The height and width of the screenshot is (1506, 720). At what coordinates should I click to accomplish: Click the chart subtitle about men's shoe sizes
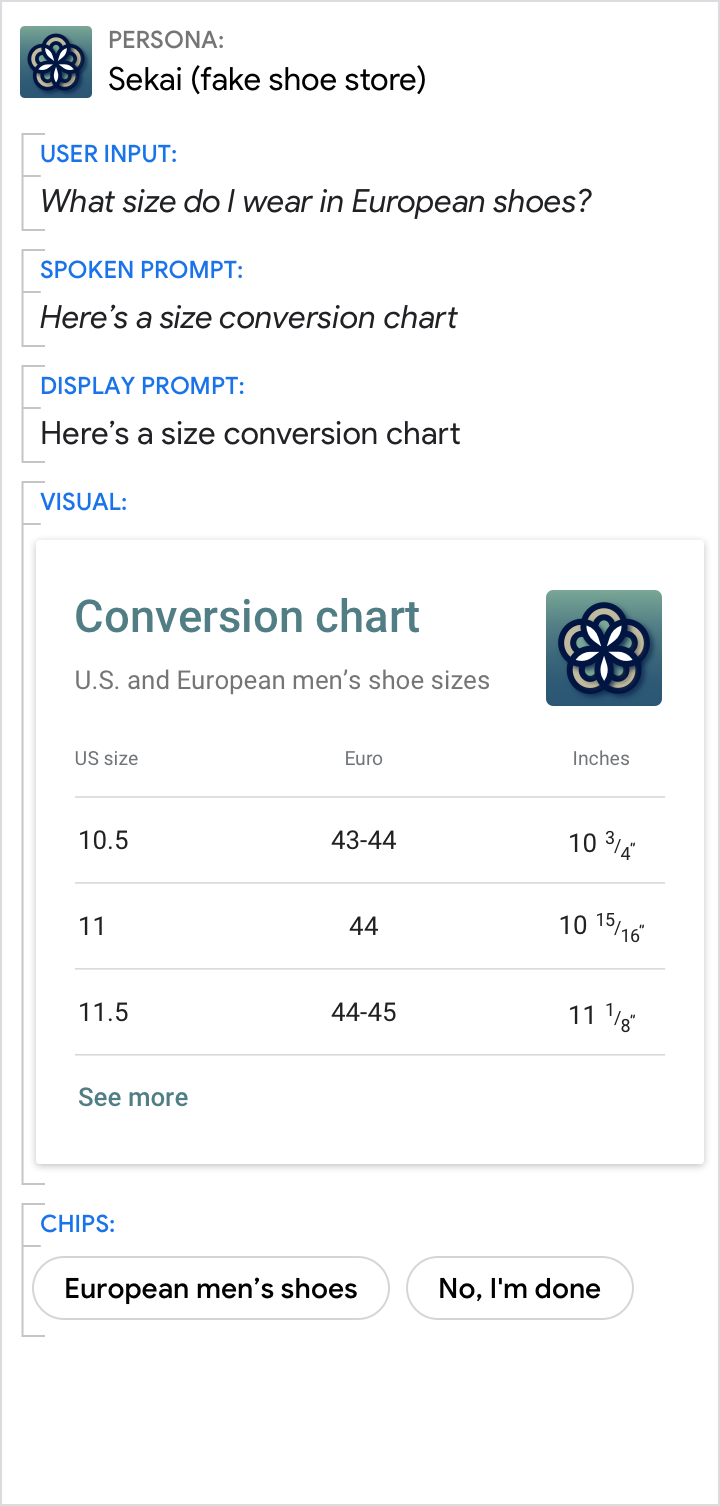282,681
